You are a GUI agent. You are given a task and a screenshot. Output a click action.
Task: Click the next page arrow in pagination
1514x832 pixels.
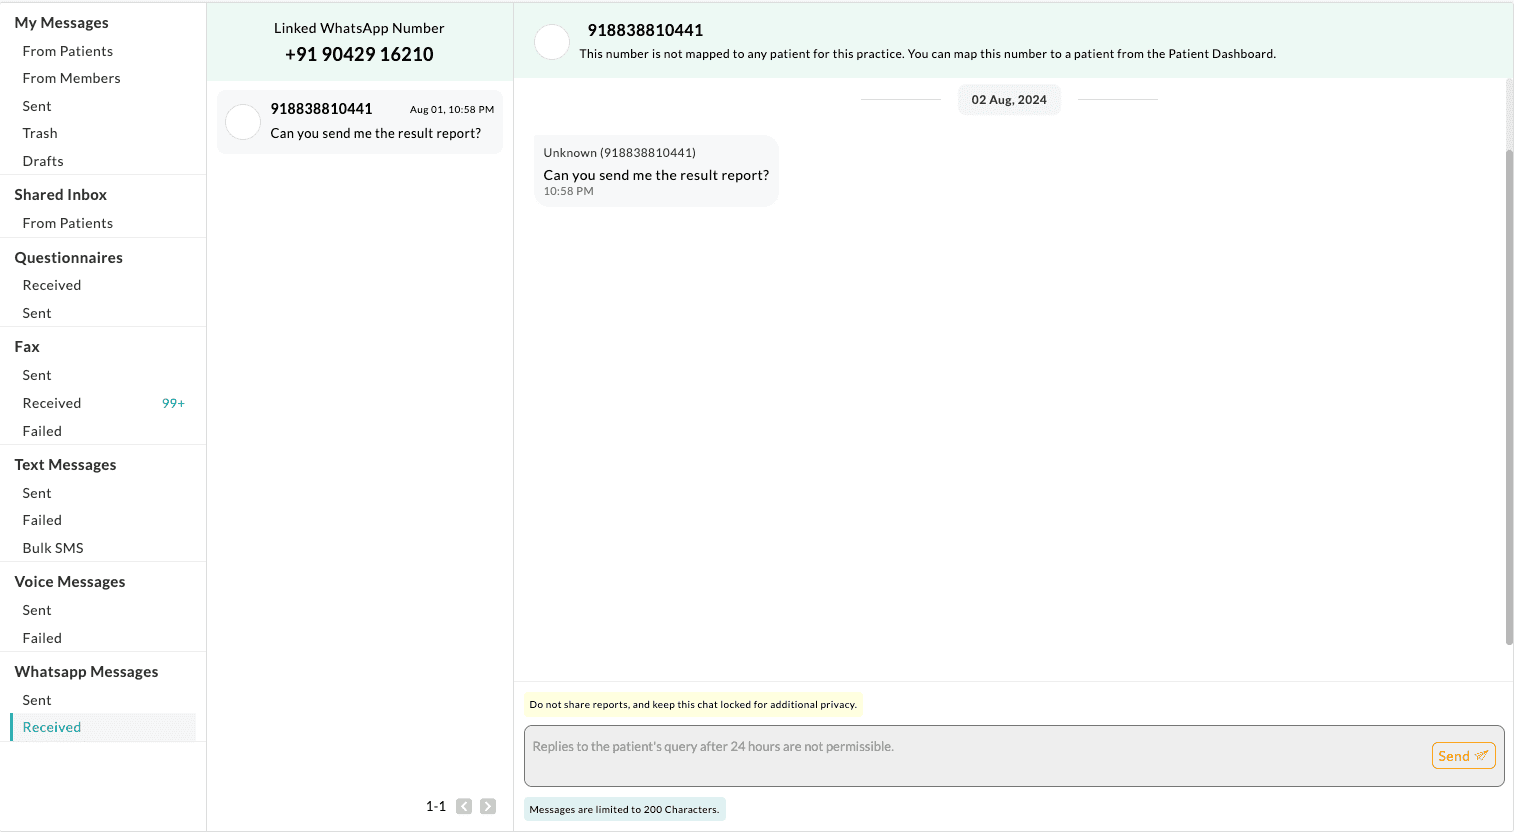pyautogui.click(x=488, y=806)
